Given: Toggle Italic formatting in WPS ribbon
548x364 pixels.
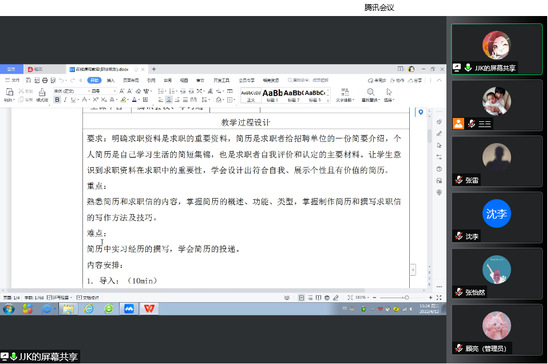Looking at the screenshot, I should [x=65, y=100].
